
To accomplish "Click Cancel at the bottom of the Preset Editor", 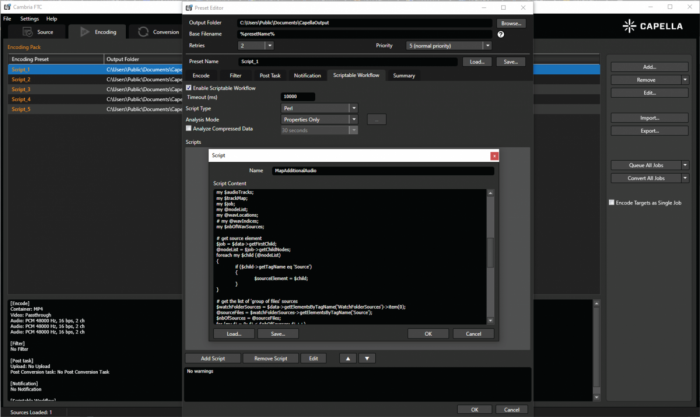I will [512, 409].
